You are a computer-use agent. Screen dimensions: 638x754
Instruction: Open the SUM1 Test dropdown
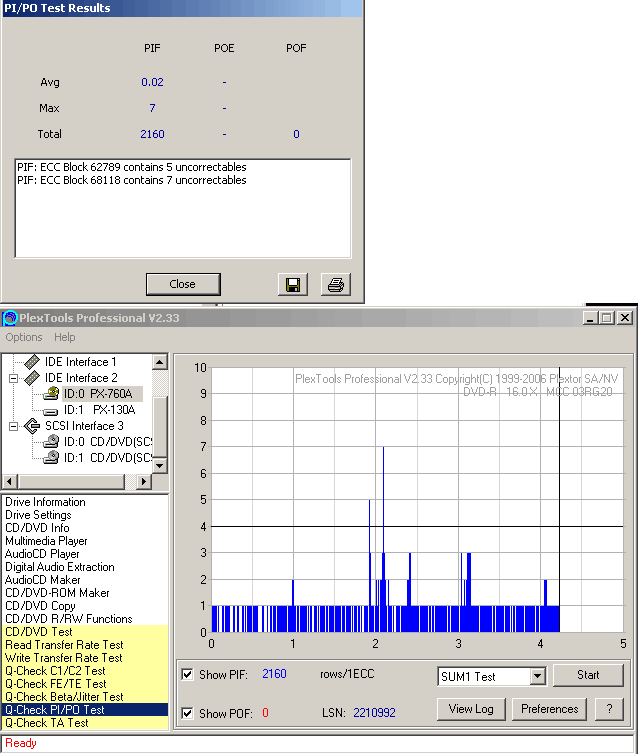click(x=537, y=677)
